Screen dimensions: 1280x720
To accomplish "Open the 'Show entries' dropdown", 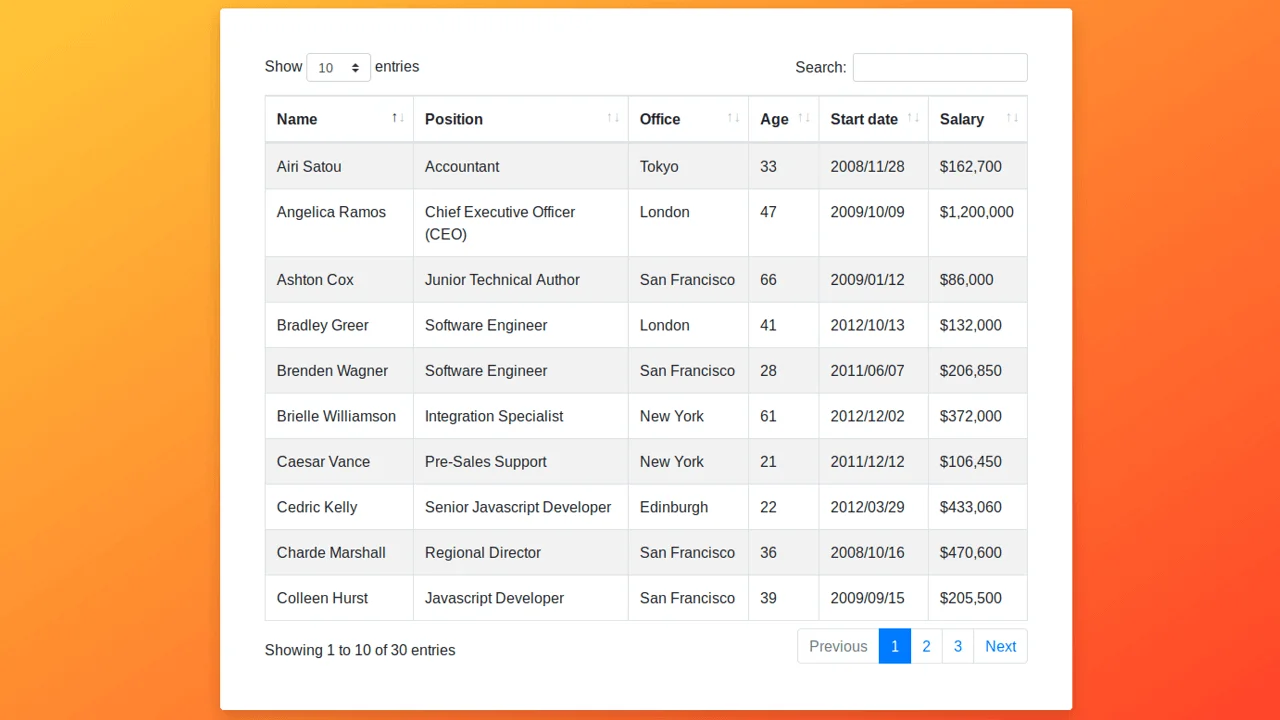I will click(x=338, y=67).
